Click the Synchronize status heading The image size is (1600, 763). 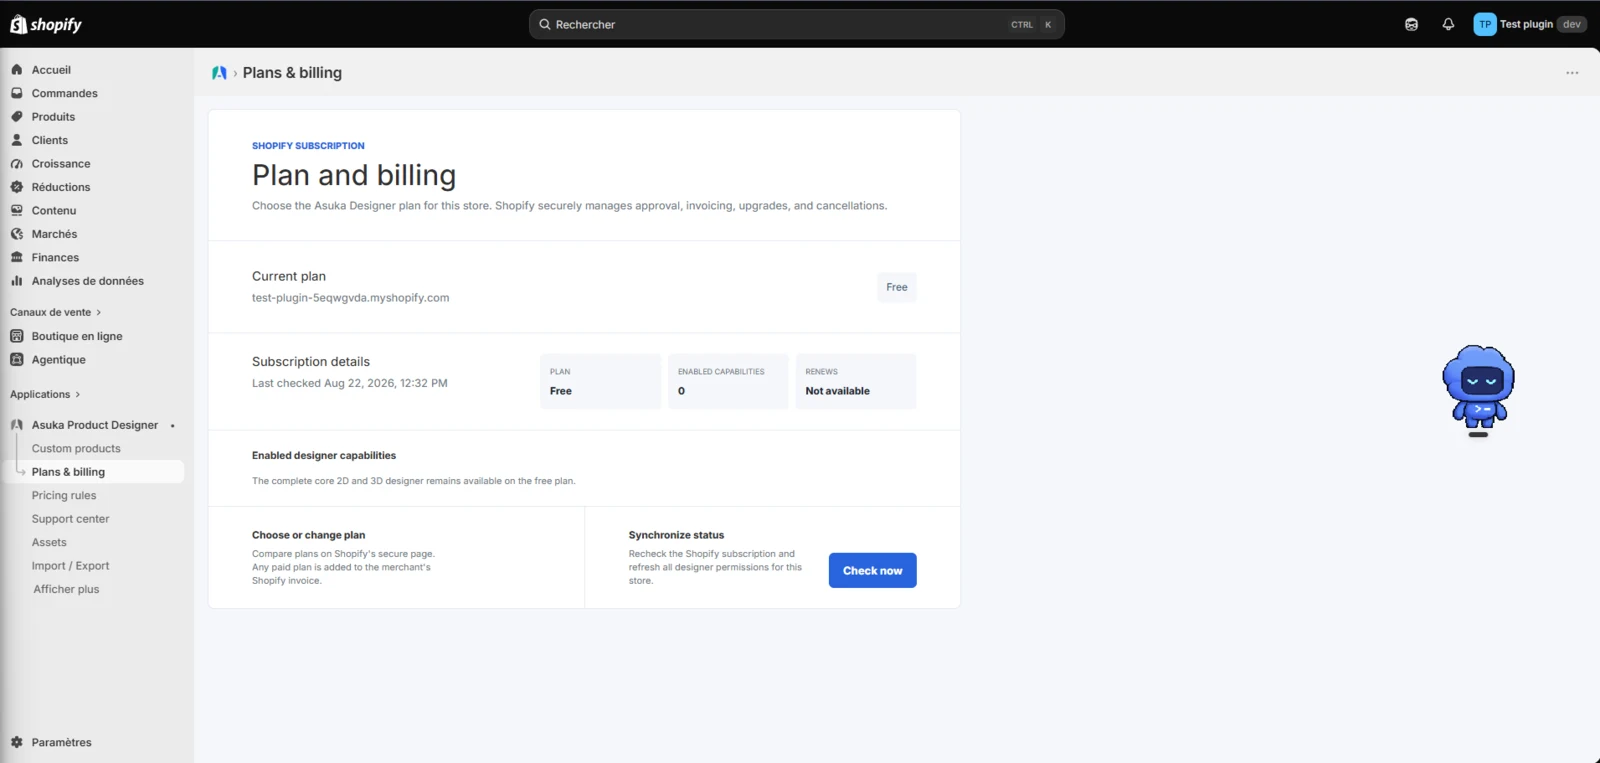coord(676,535)
